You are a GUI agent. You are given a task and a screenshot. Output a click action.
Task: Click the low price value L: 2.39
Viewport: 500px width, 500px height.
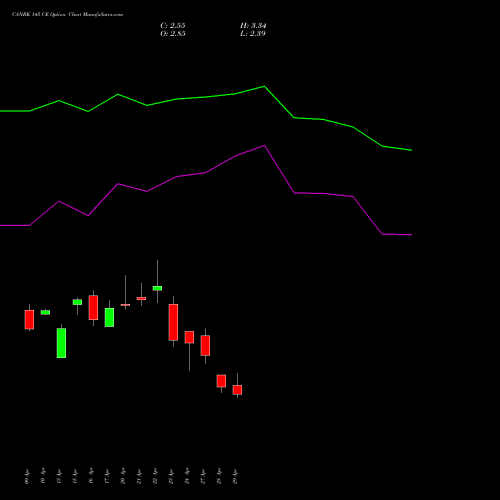click(253, 34)
